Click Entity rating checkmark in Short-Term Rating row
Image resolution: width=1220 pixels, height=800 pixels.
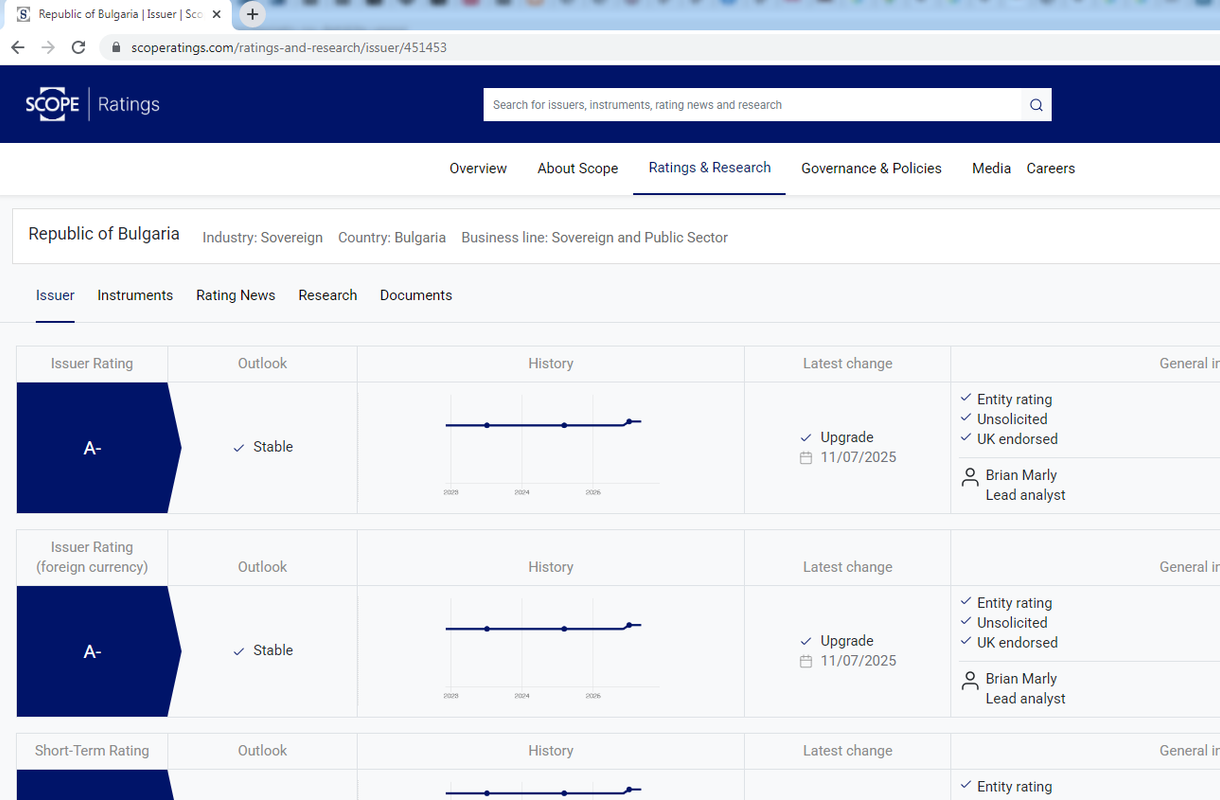tap(966, 785)
